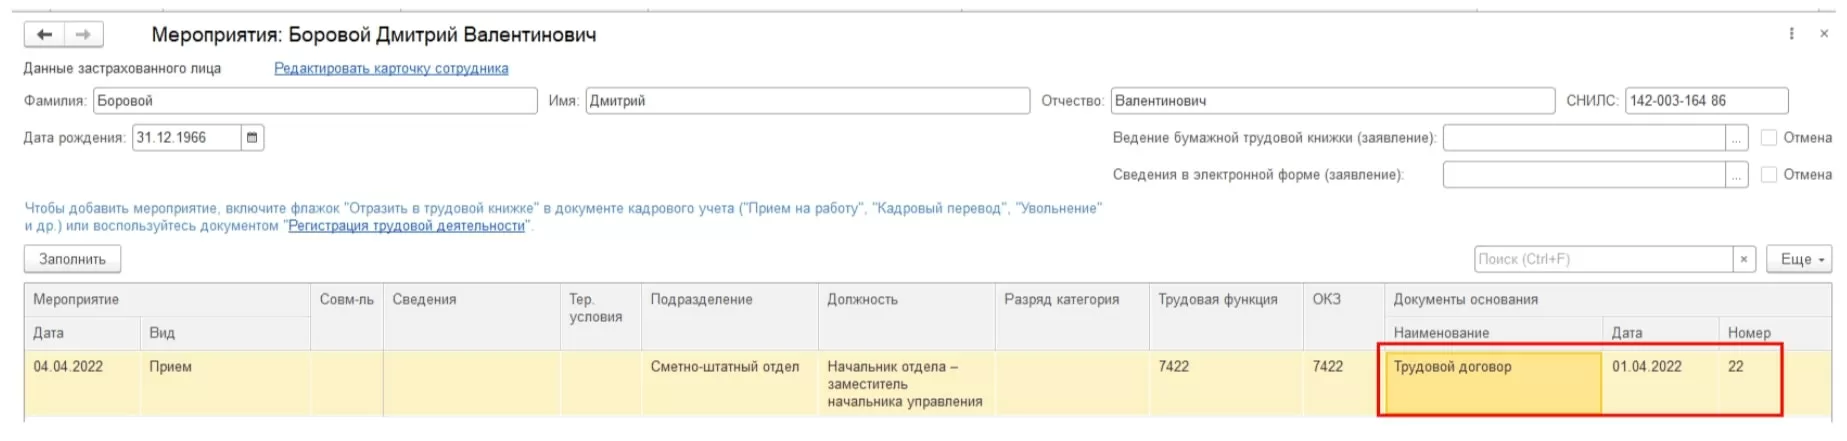
Task: Open selection for paper work book statement
Action: click(x=1737, y=138)
